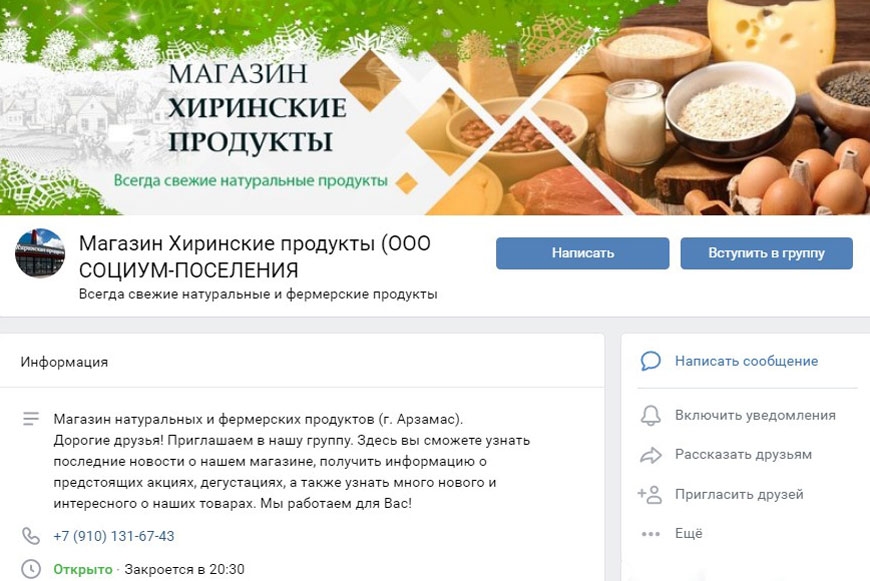Click the bell notifications icon
This screenshot has height=581, width=870.
click(651, 415)
